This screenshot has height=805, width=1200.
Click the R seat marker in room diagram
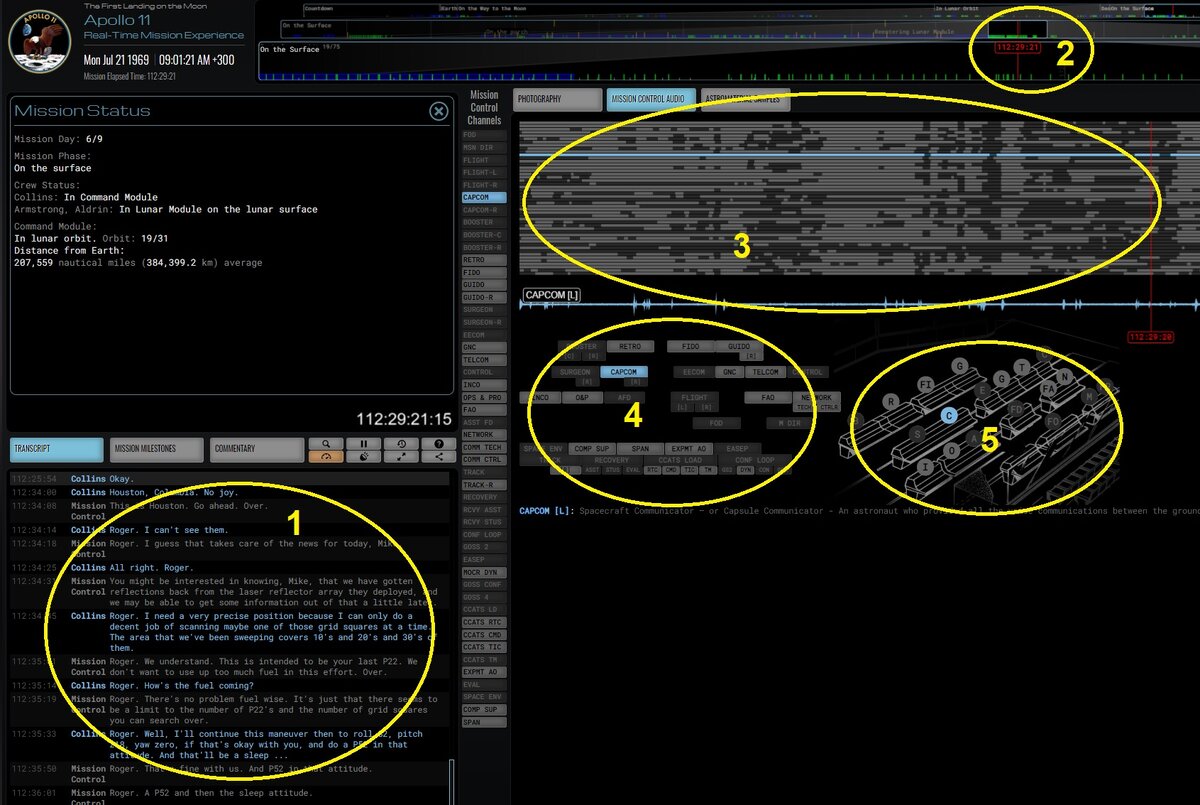(891, 402)
